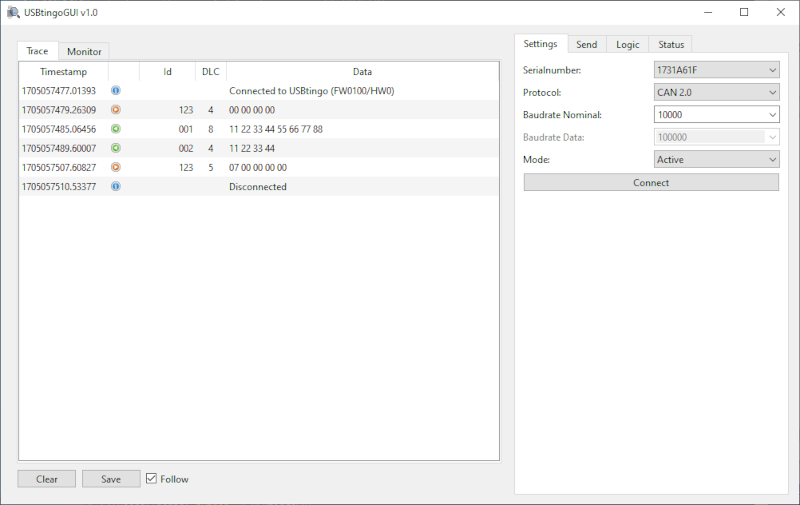This screenshot has width=800, height=505.
Task: Uncheck the Follow checkbox
Action: coord(152,479)
